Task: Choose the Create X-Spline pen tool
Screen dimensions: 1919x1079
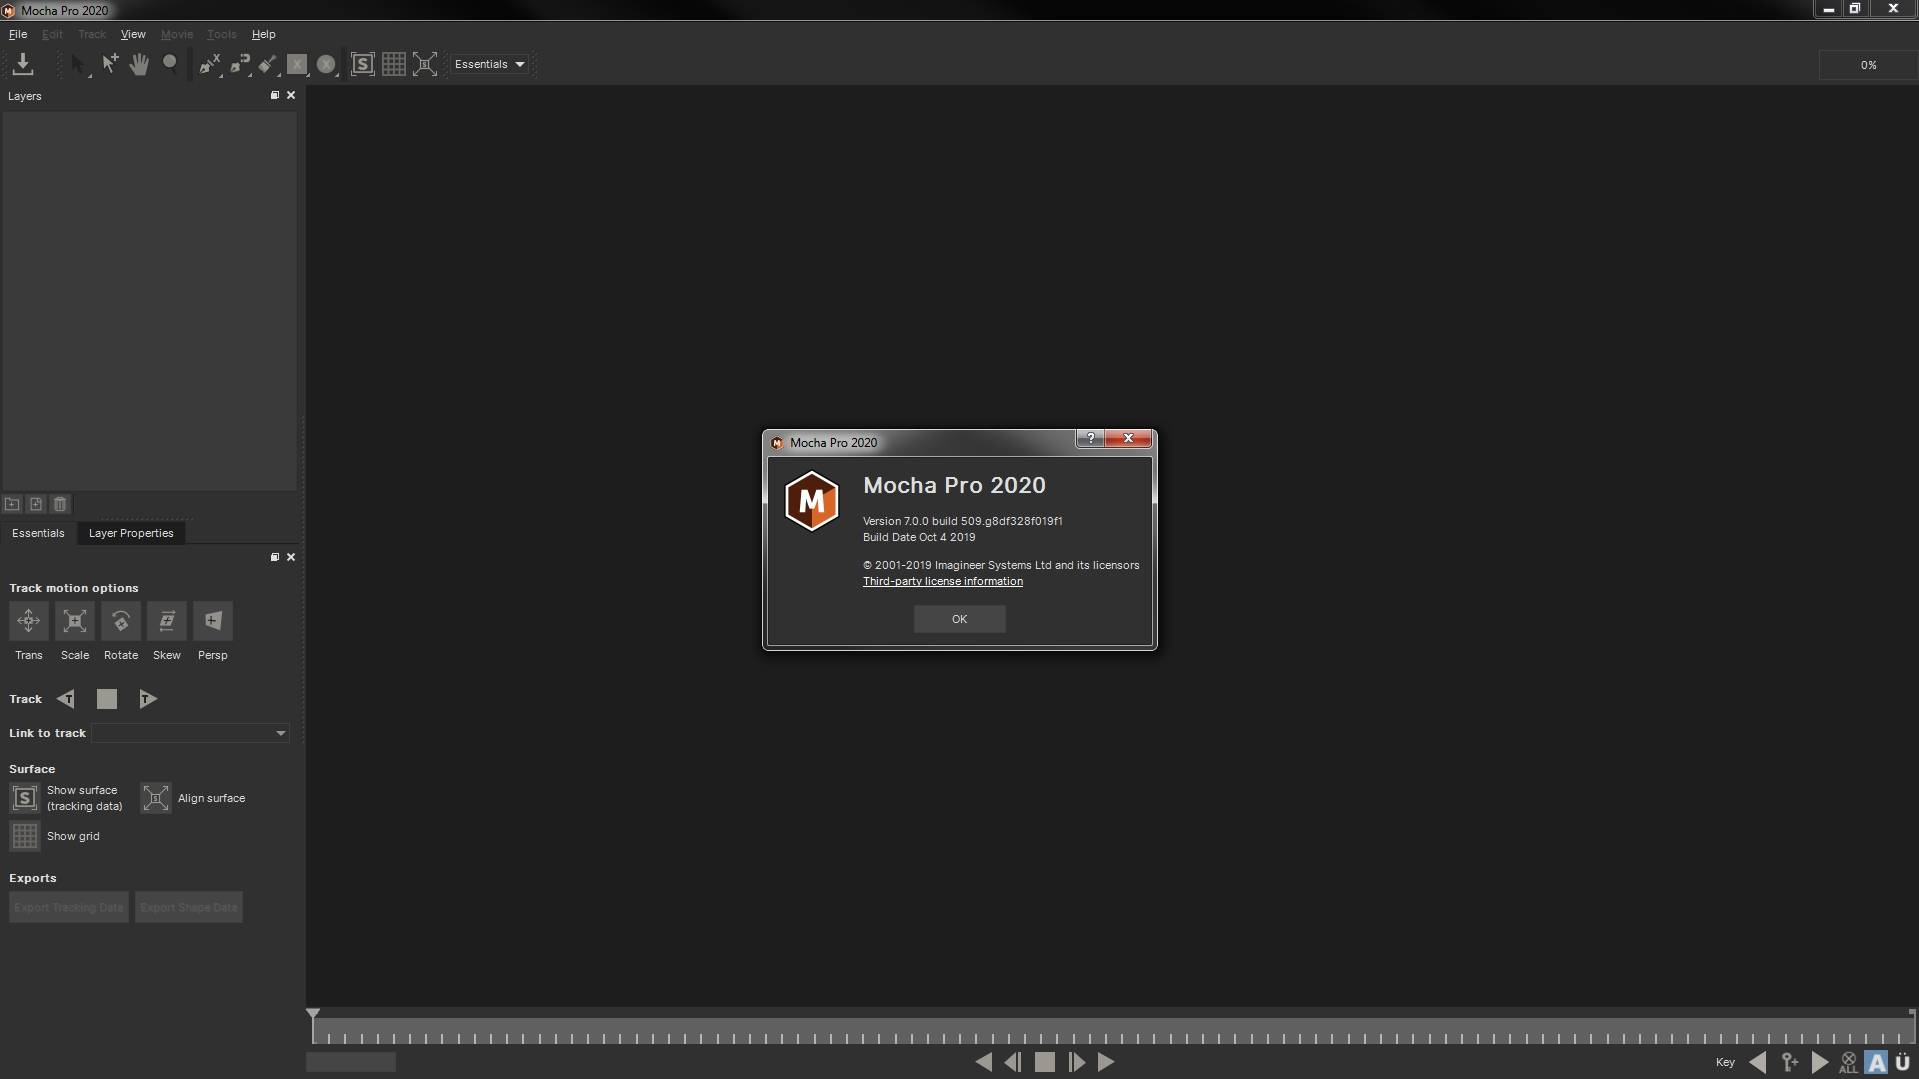Action: [209, 64]
